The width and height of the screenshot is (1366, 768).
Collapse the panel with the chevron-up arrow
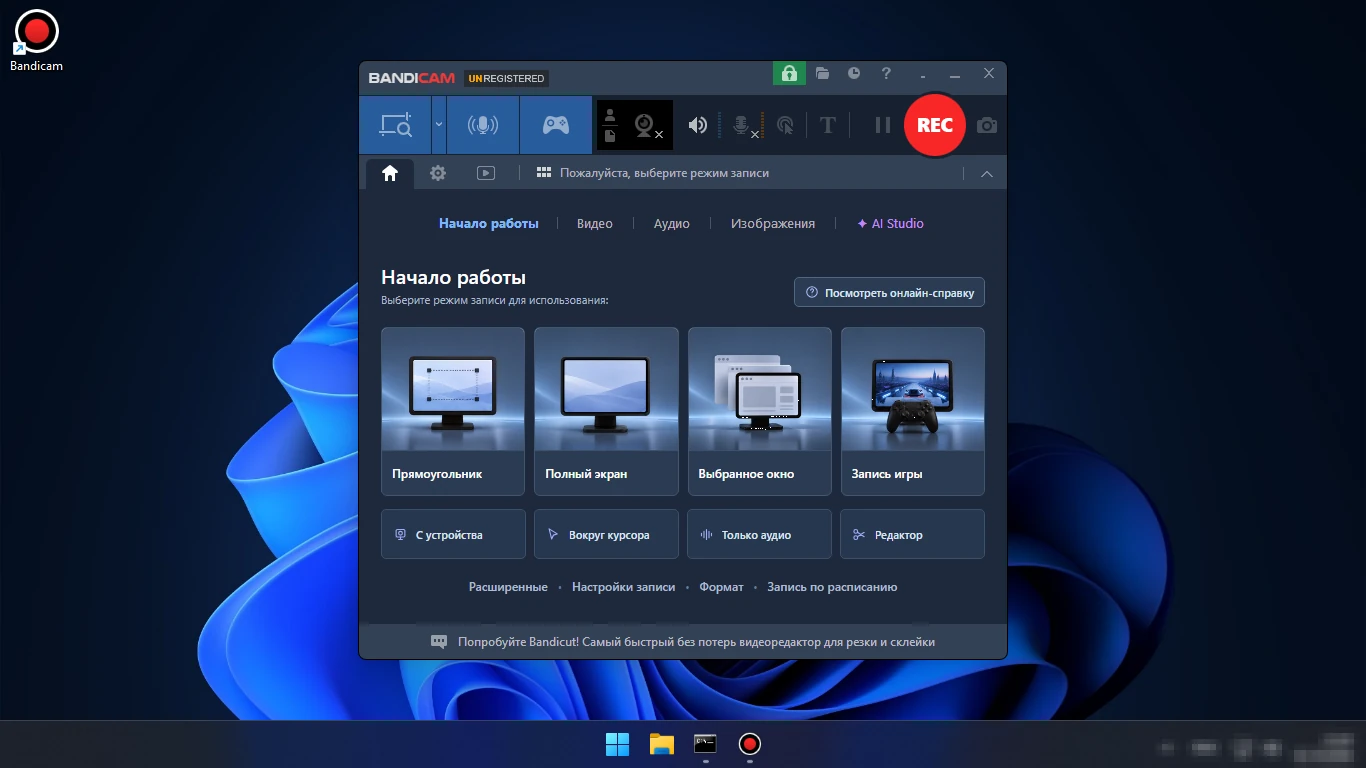tap(987, 174)
